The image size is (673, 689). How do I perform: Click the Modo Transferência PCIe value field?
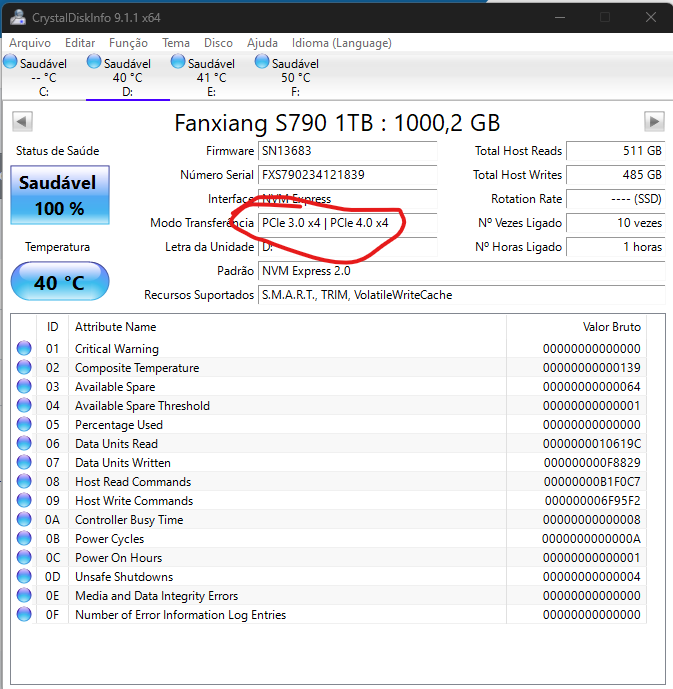[347, 223]
